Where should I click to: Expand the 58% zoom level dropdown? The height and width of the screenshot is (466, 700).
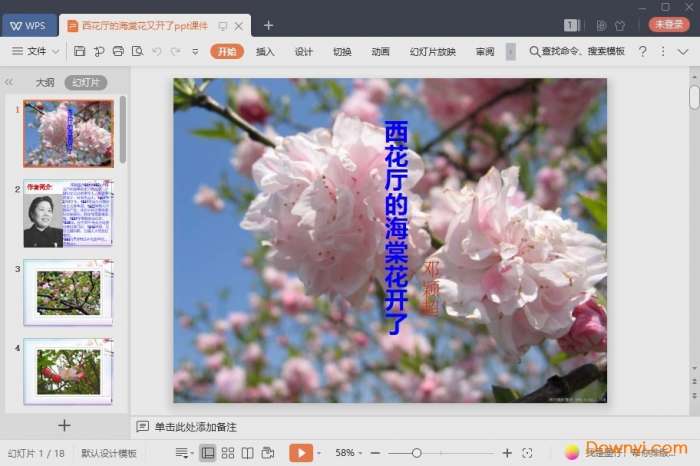[x=350, y=453]
